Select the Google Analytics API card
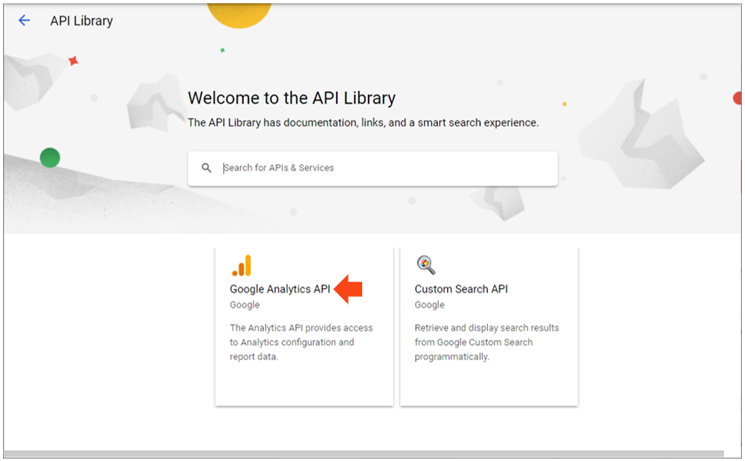Screen dimensions: 745x461 coord(304,380)
